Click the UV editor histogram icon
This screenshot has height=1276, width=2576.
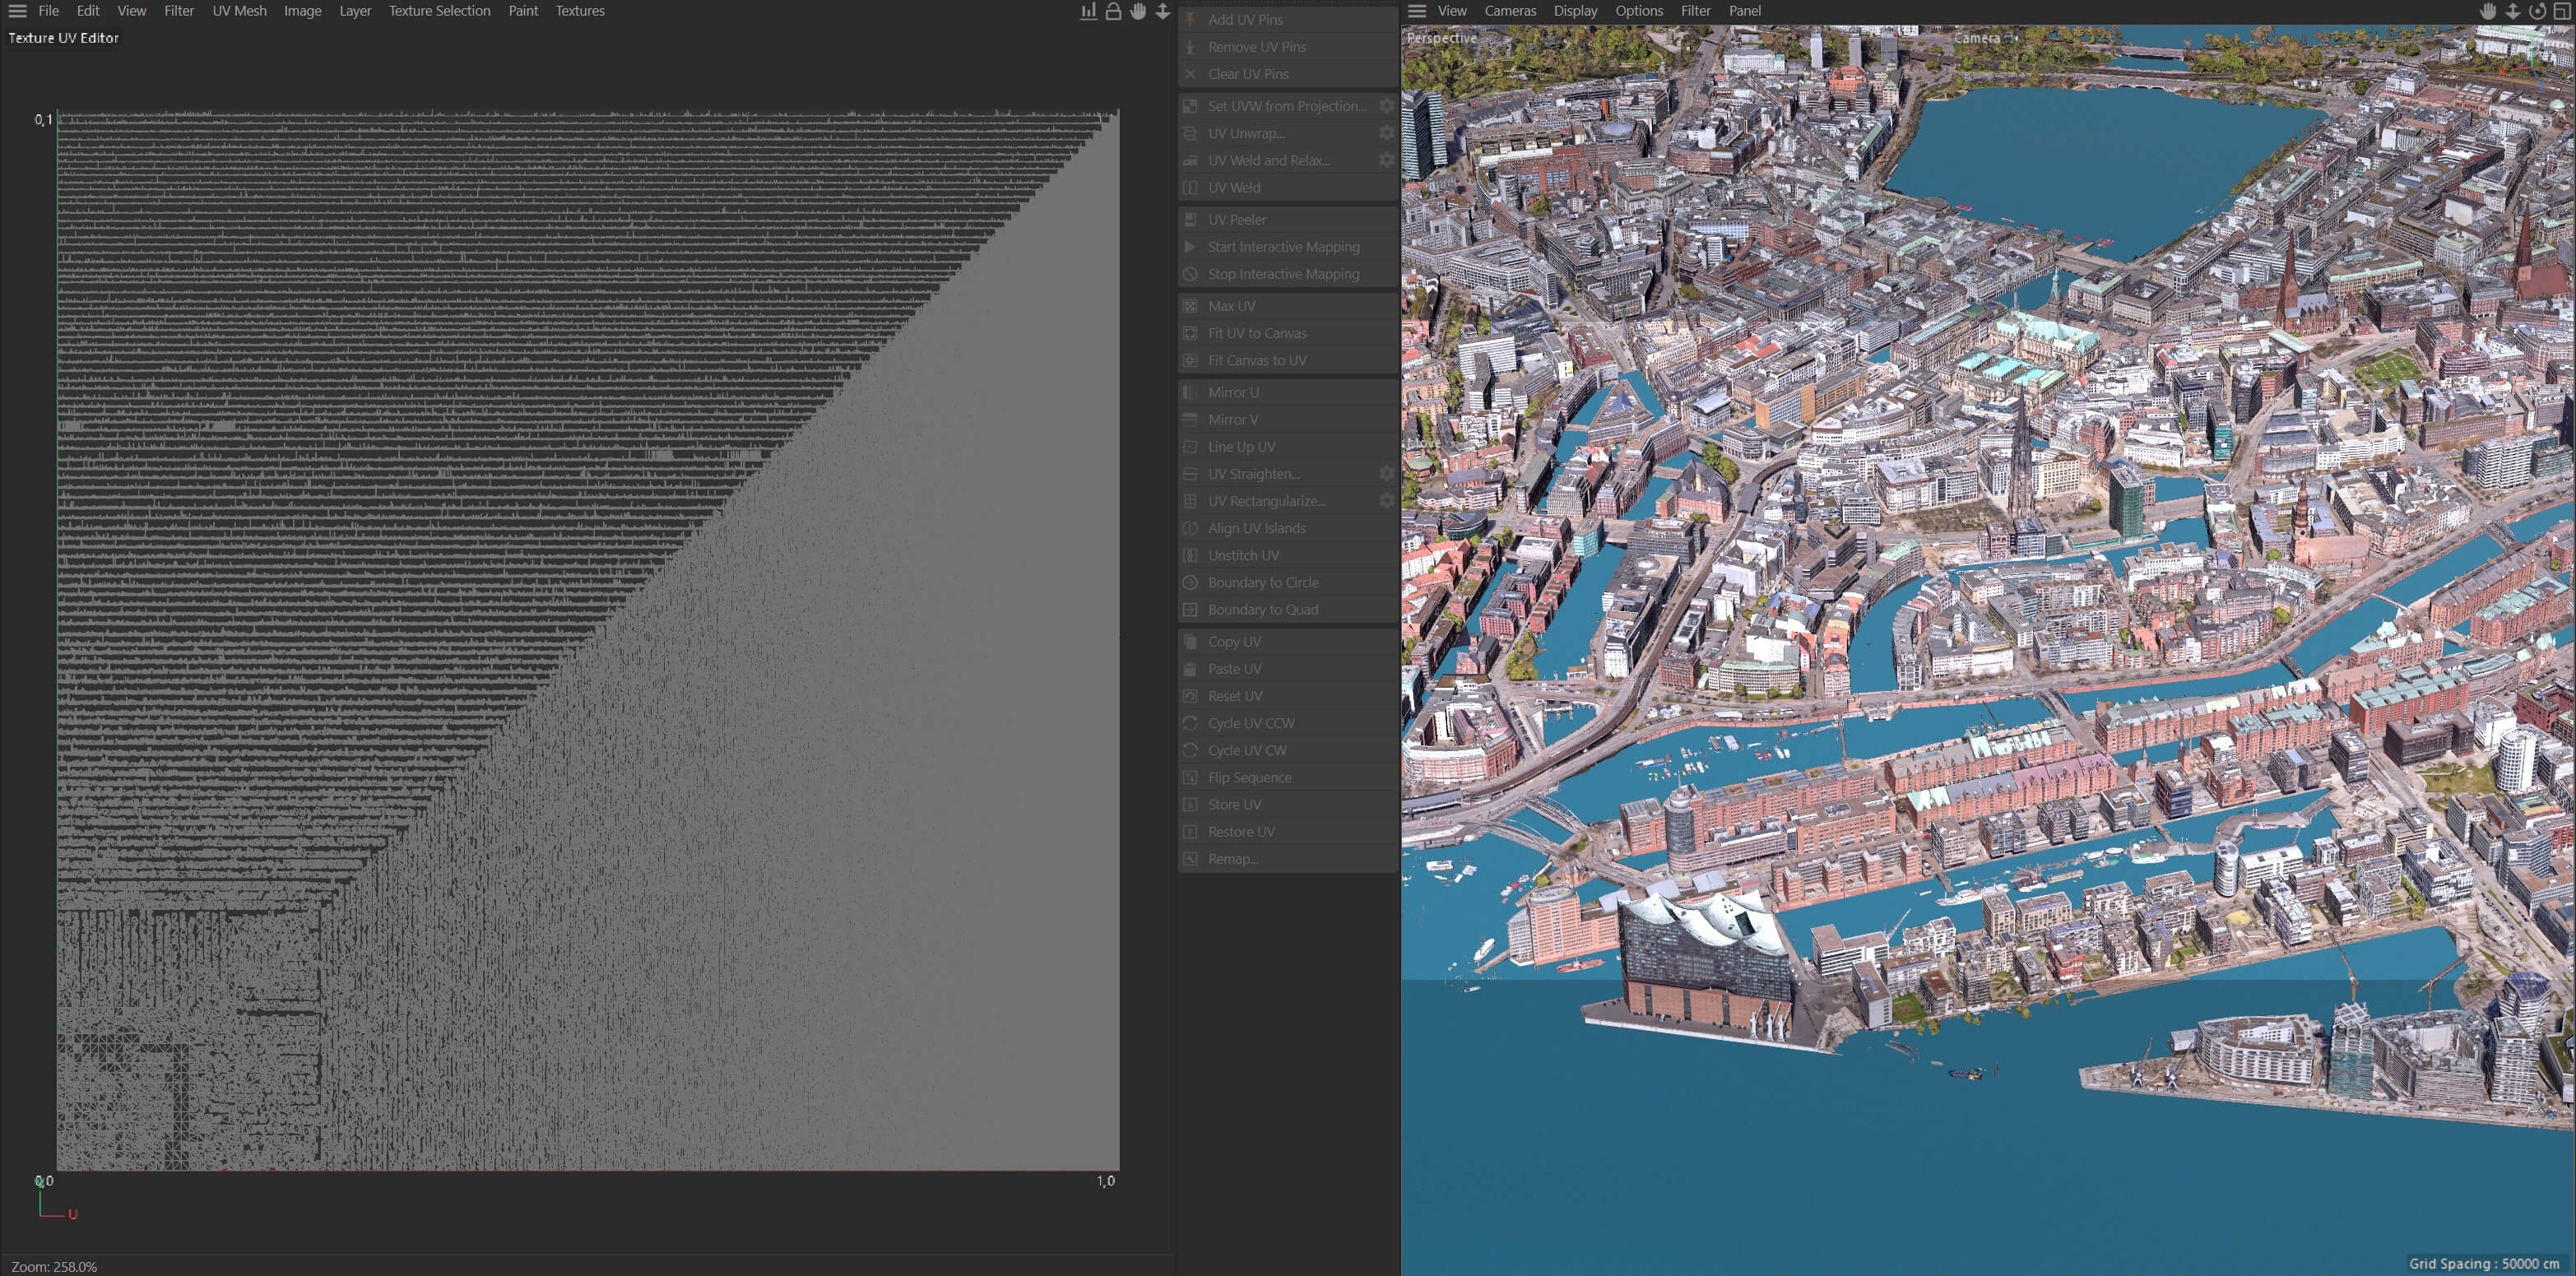pyautogui.click(x=1088, y=11)
